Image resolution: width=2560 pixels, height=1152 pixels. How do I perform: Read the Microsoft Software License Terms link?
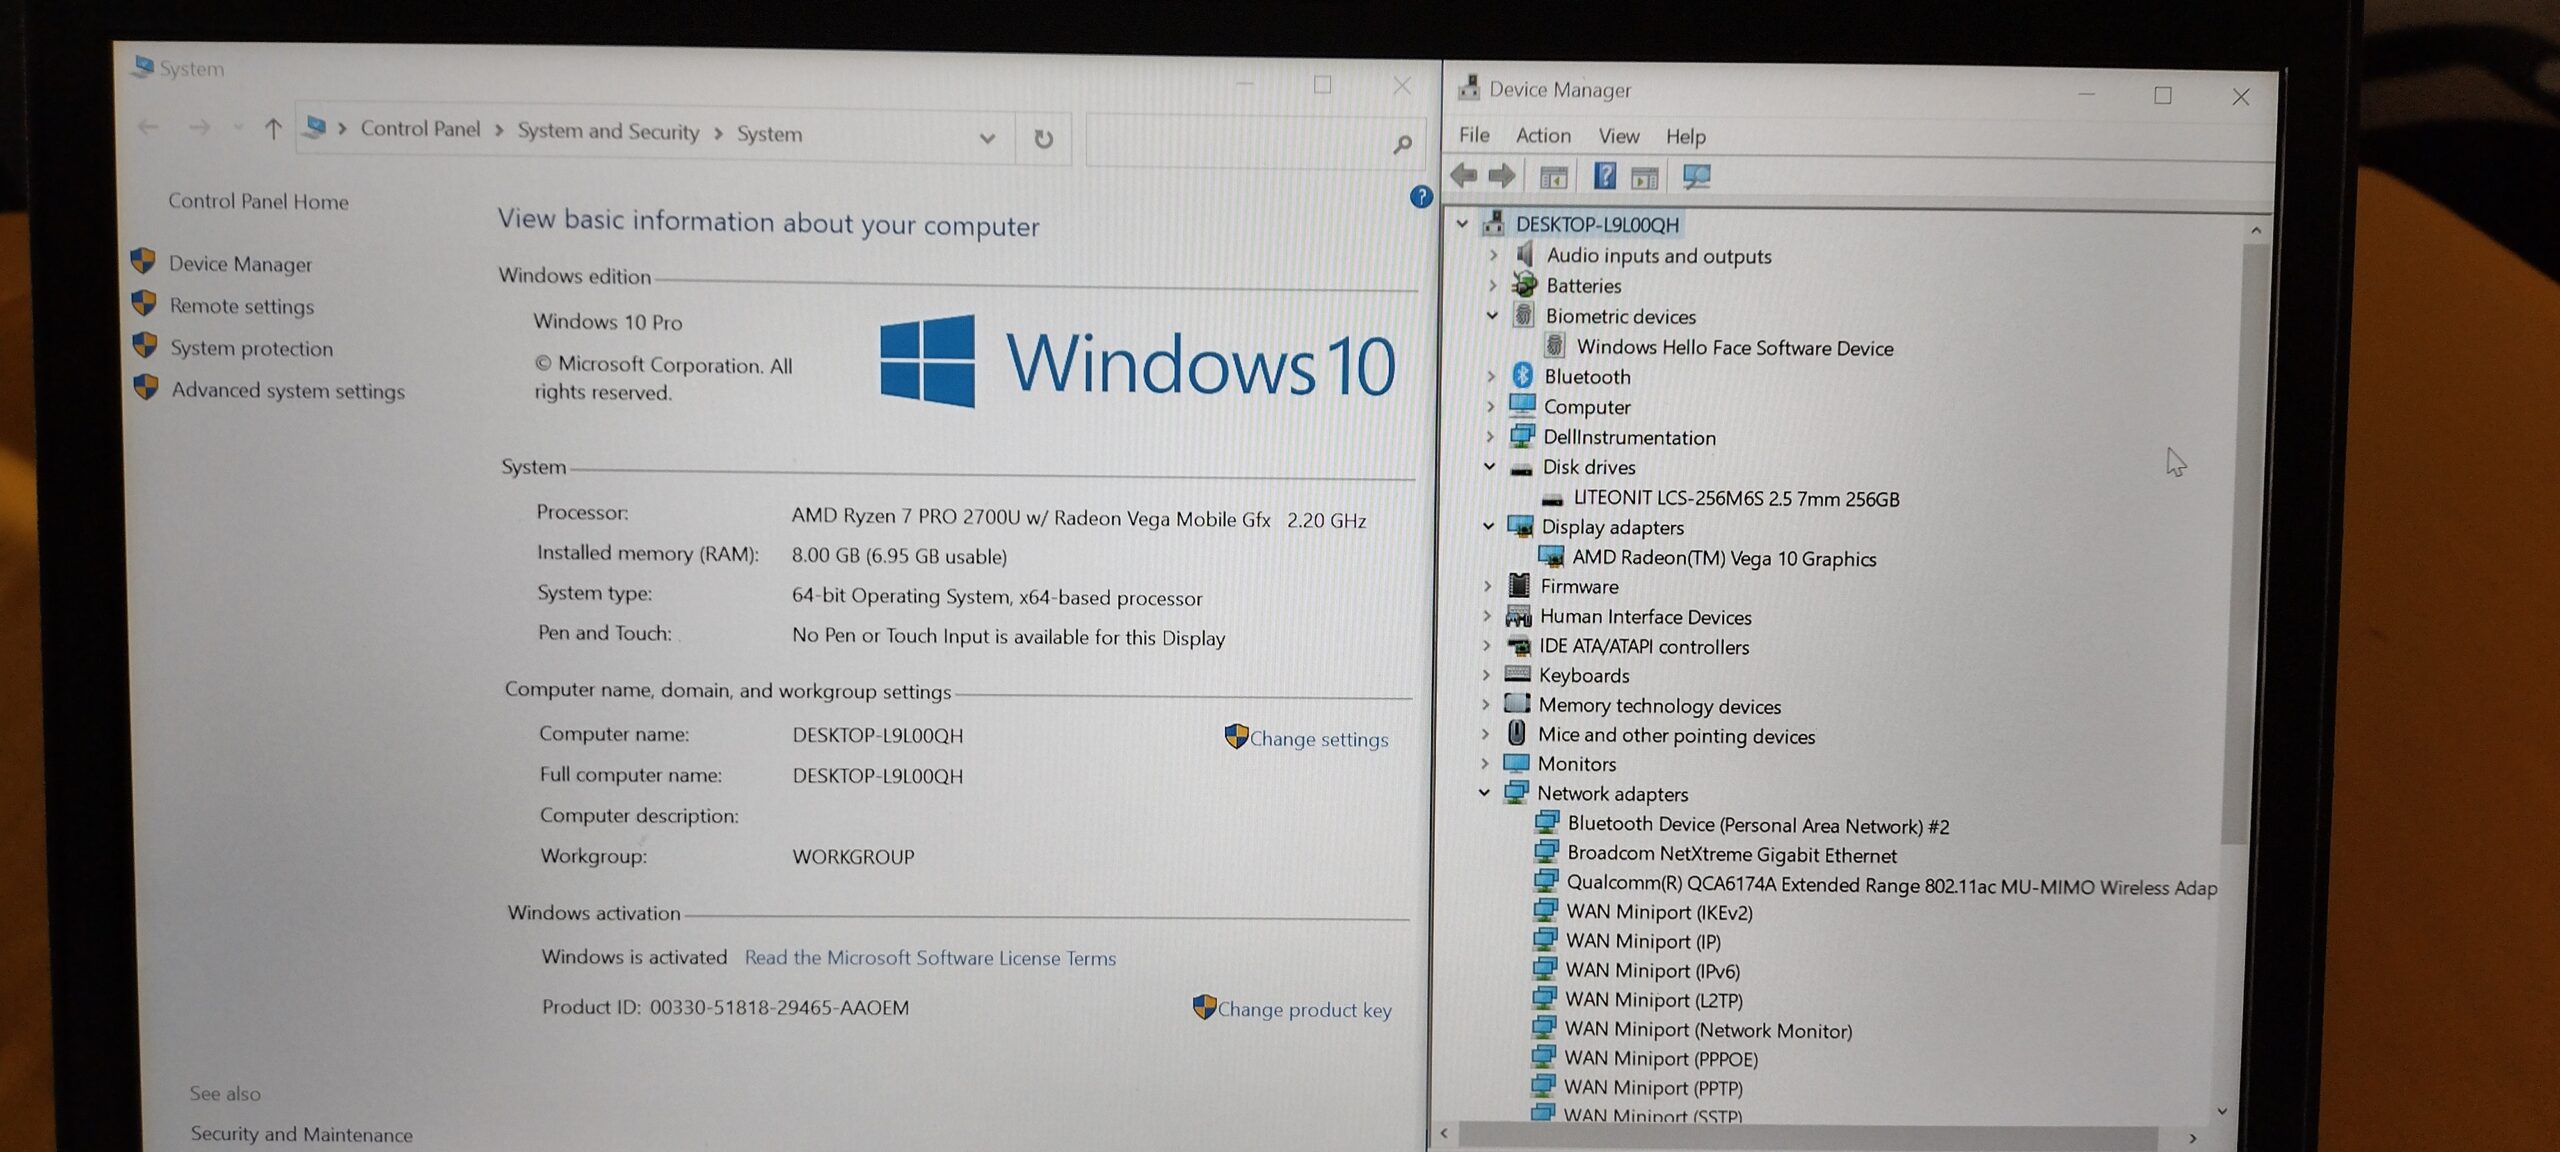click(x=930, y=958)
